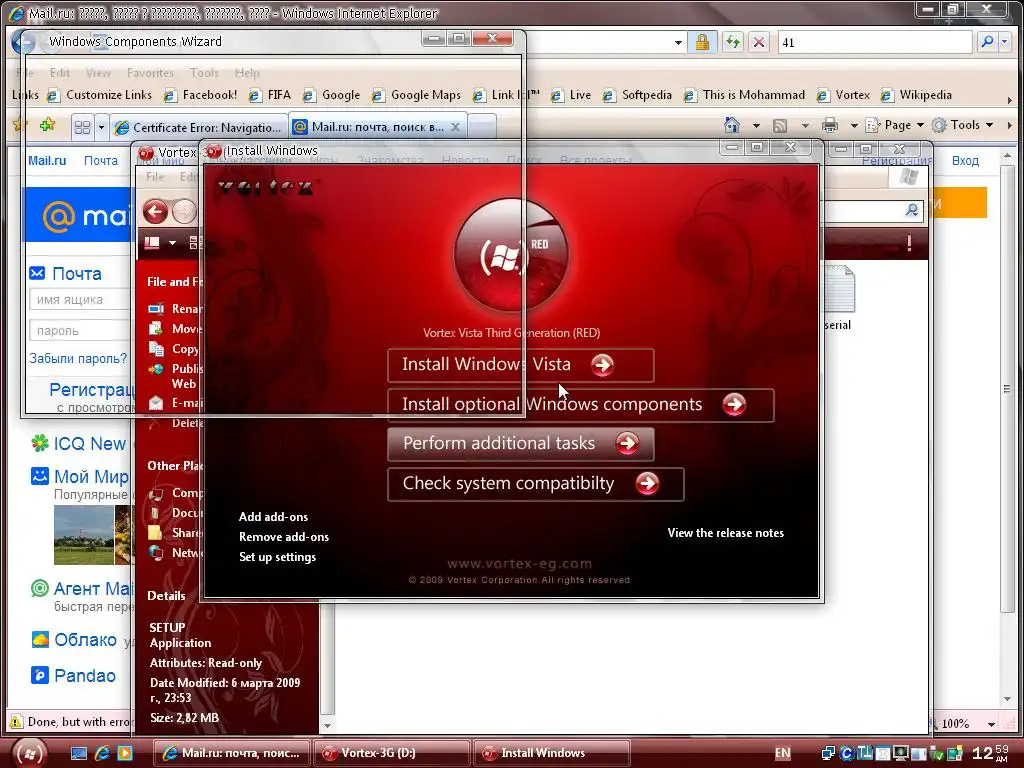
Task: Click the Облако cloud icon on Mail.ru
Action: [40, 639]
